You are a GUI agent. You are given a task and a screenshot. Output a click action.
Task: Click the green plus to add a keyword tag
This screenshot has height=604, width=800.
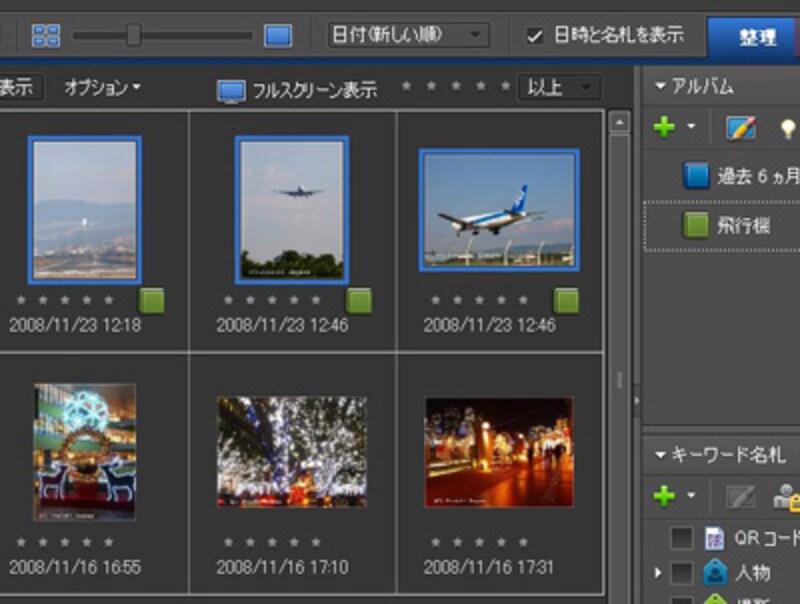tap(662, 494)
